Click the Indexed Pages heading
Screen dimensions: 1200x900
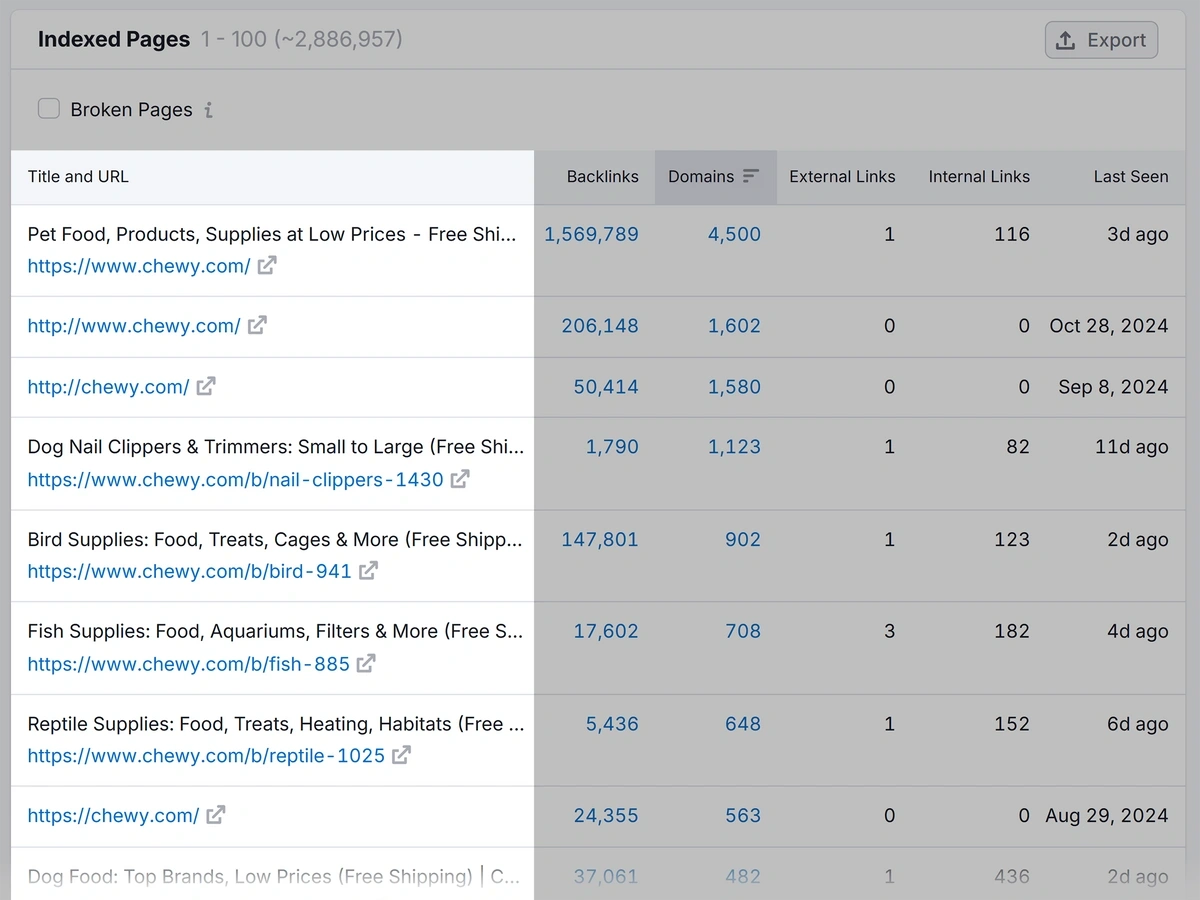[114, 39]
